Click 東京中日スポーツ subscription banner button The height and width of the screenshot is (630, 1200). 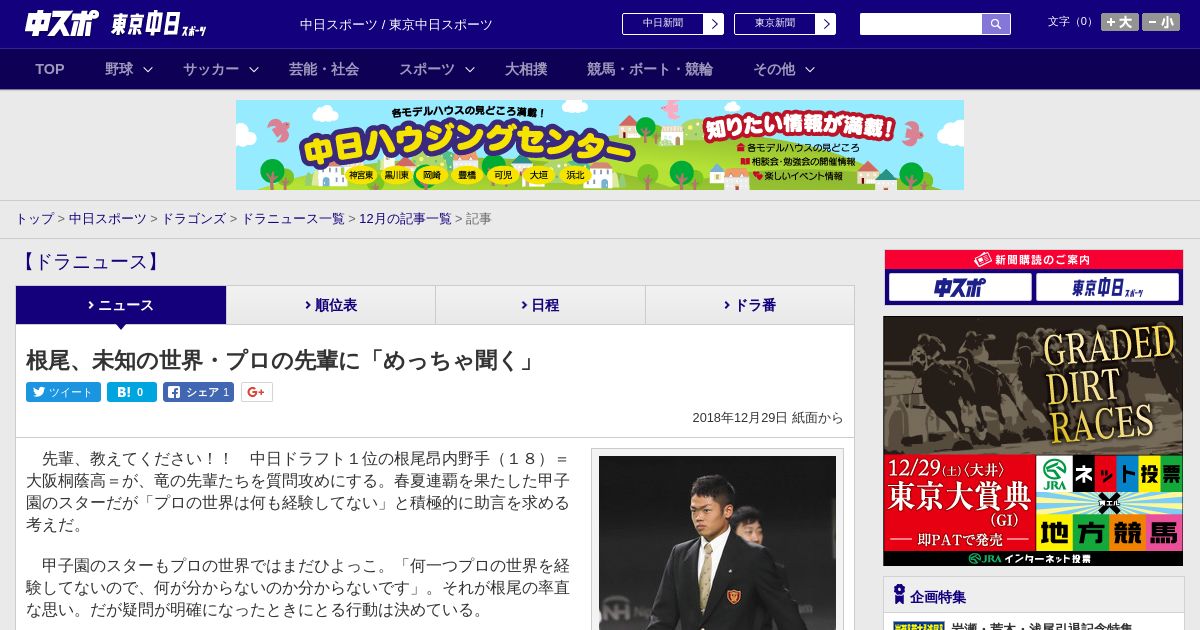[x=1107, y=288]
